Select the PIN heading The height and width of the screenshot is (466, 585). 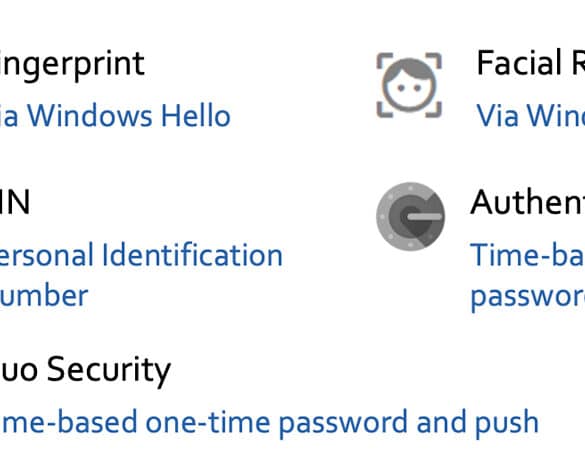(15, 202)
